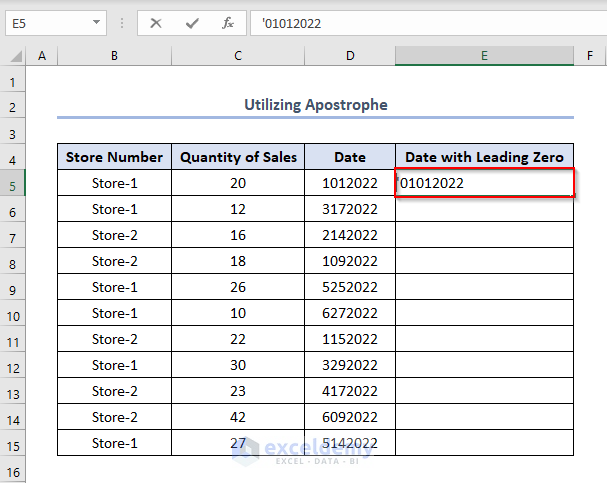Click the Utilizing Apostrophe title cell
Image resolution: width=607 pixels, height=483 pixels.
(x=315, y=104)
